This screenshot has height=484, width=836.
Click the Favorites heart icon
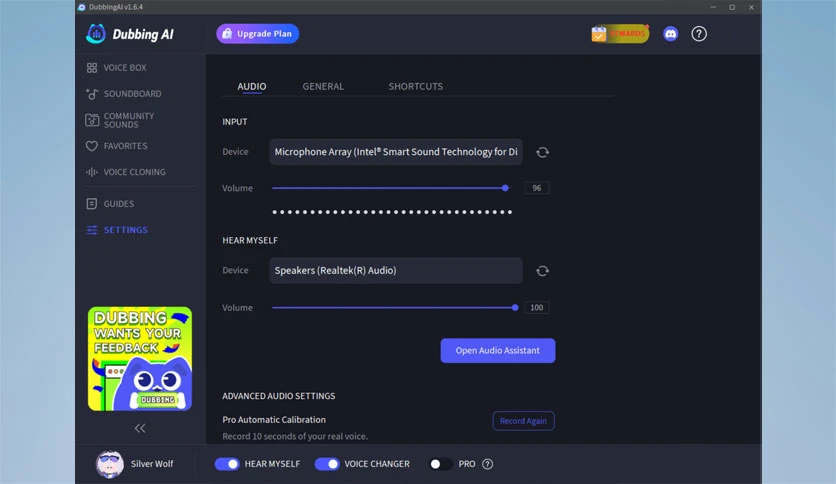pyautogui.click(x=92, y=146)
